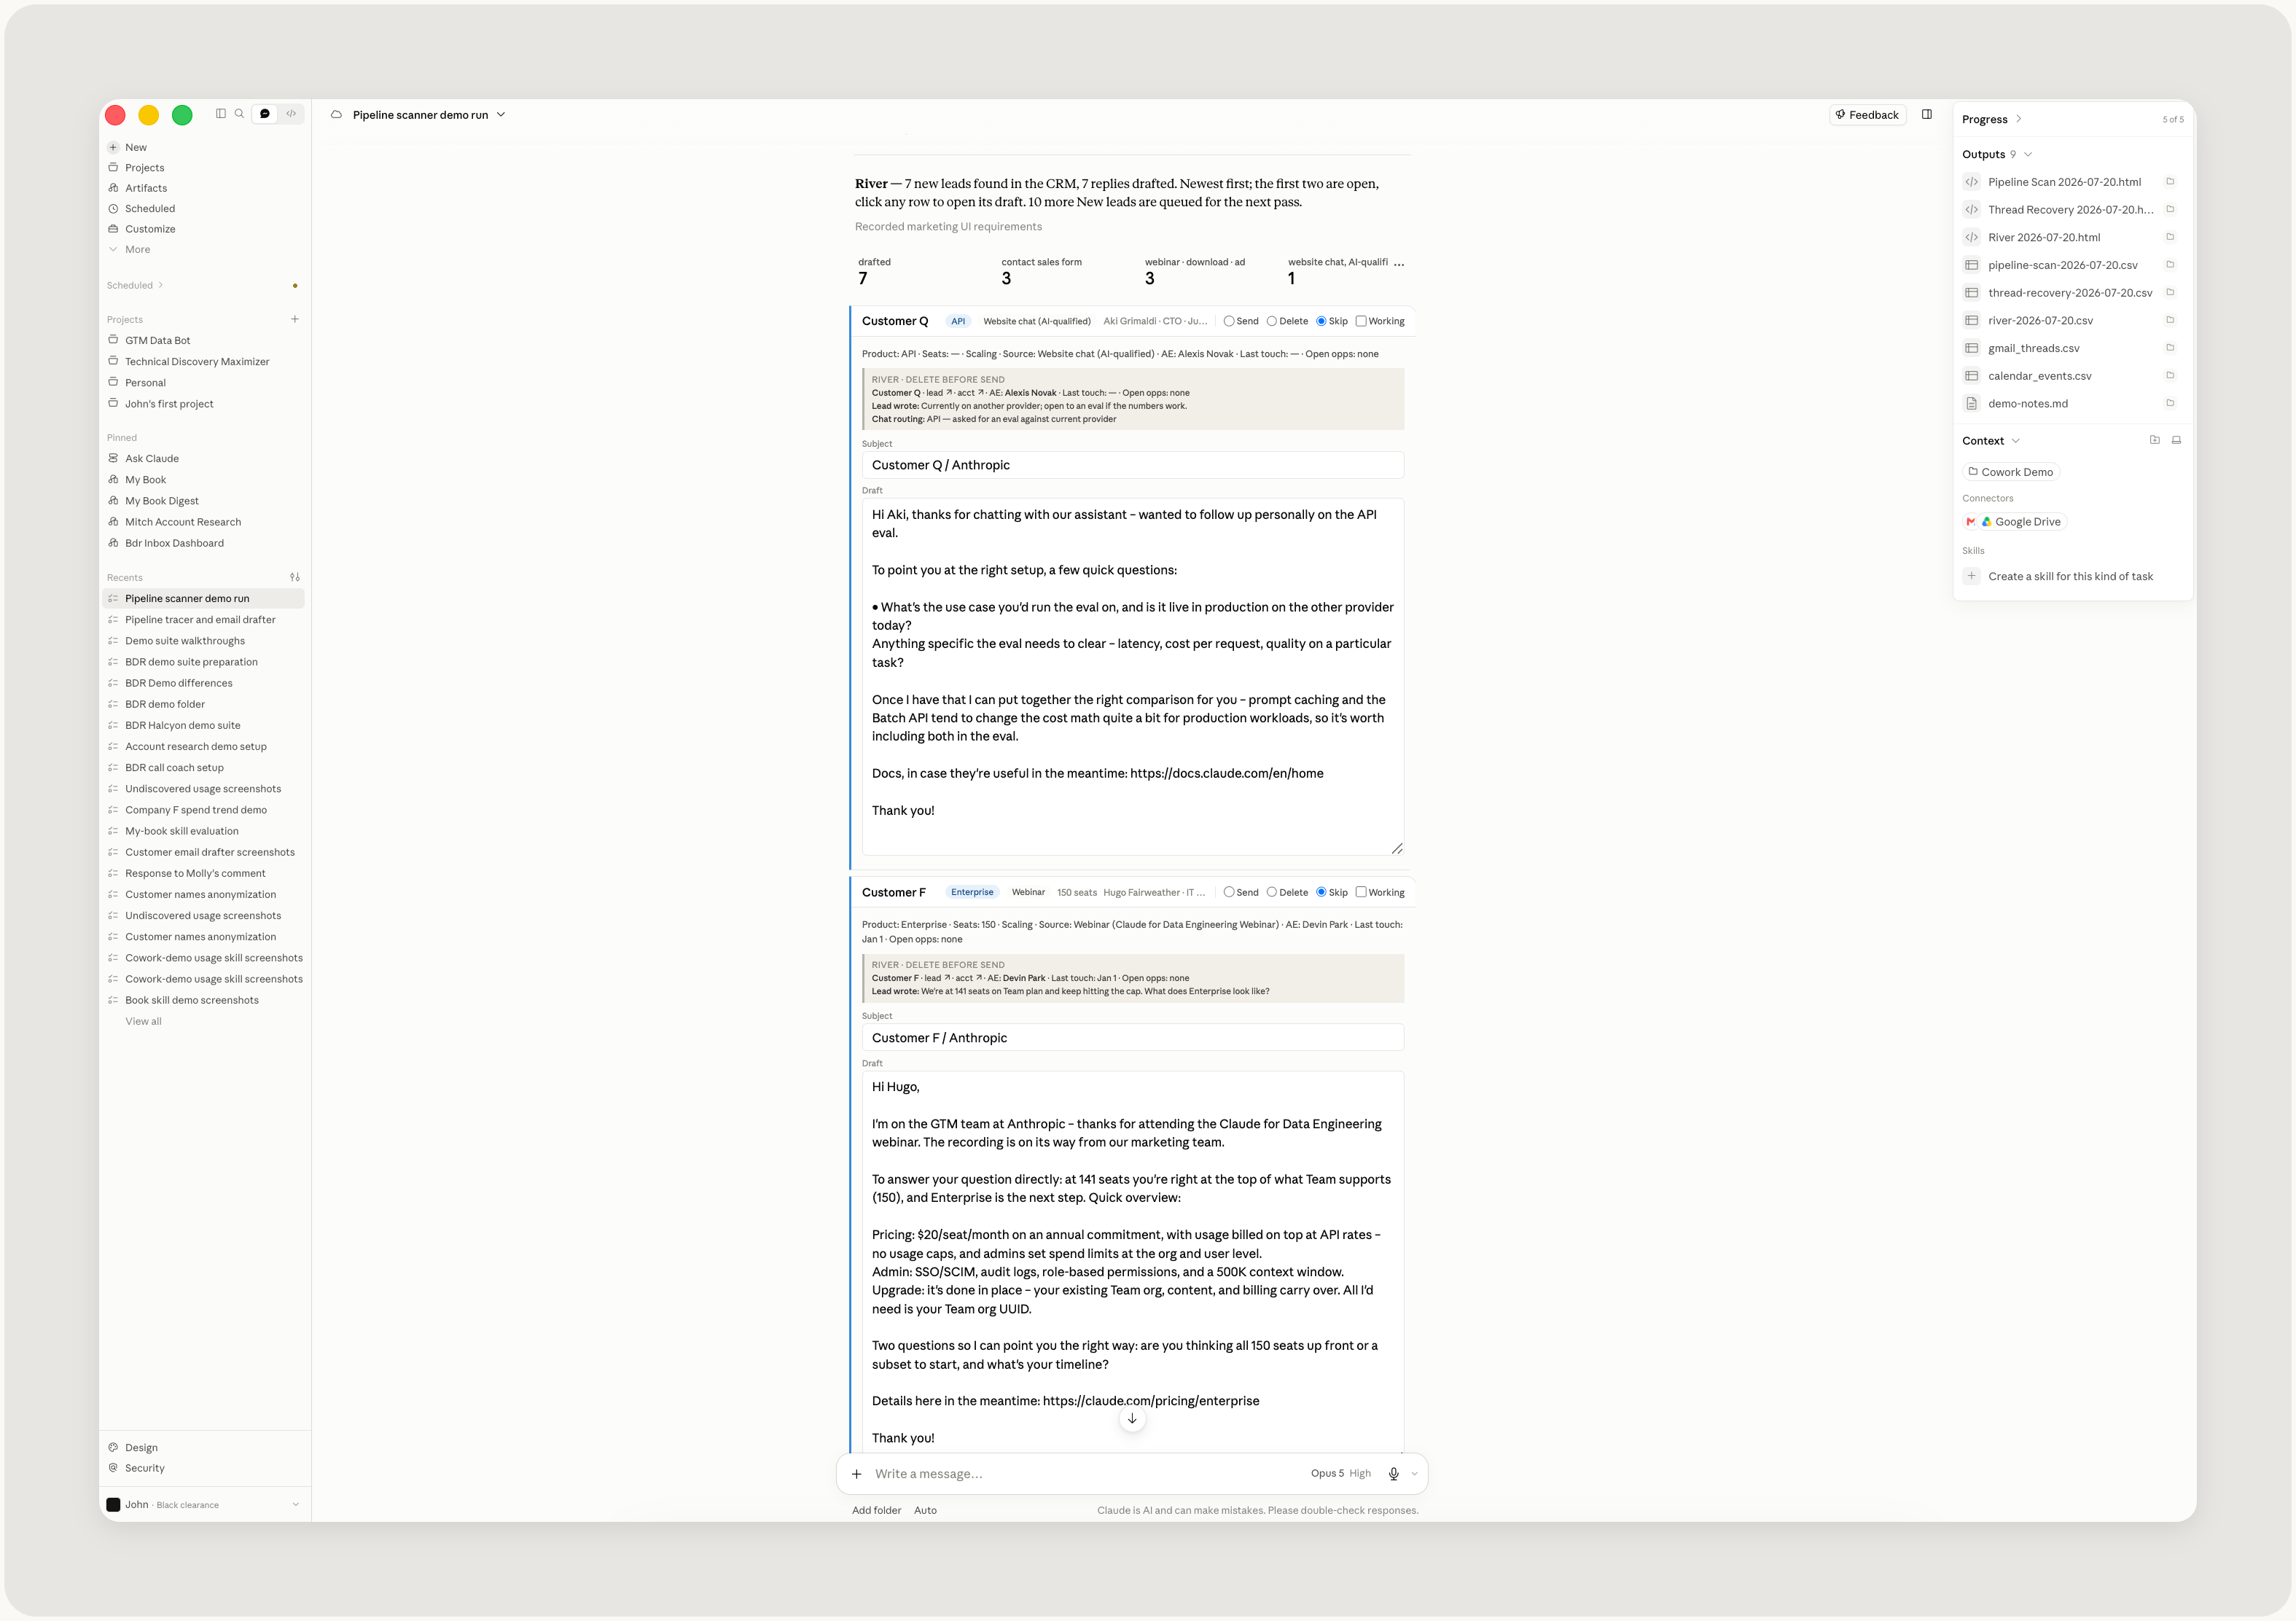Toggle the right side panel icon
The width and height of the screenshot is (2296, 1621).
(1927, 115)
